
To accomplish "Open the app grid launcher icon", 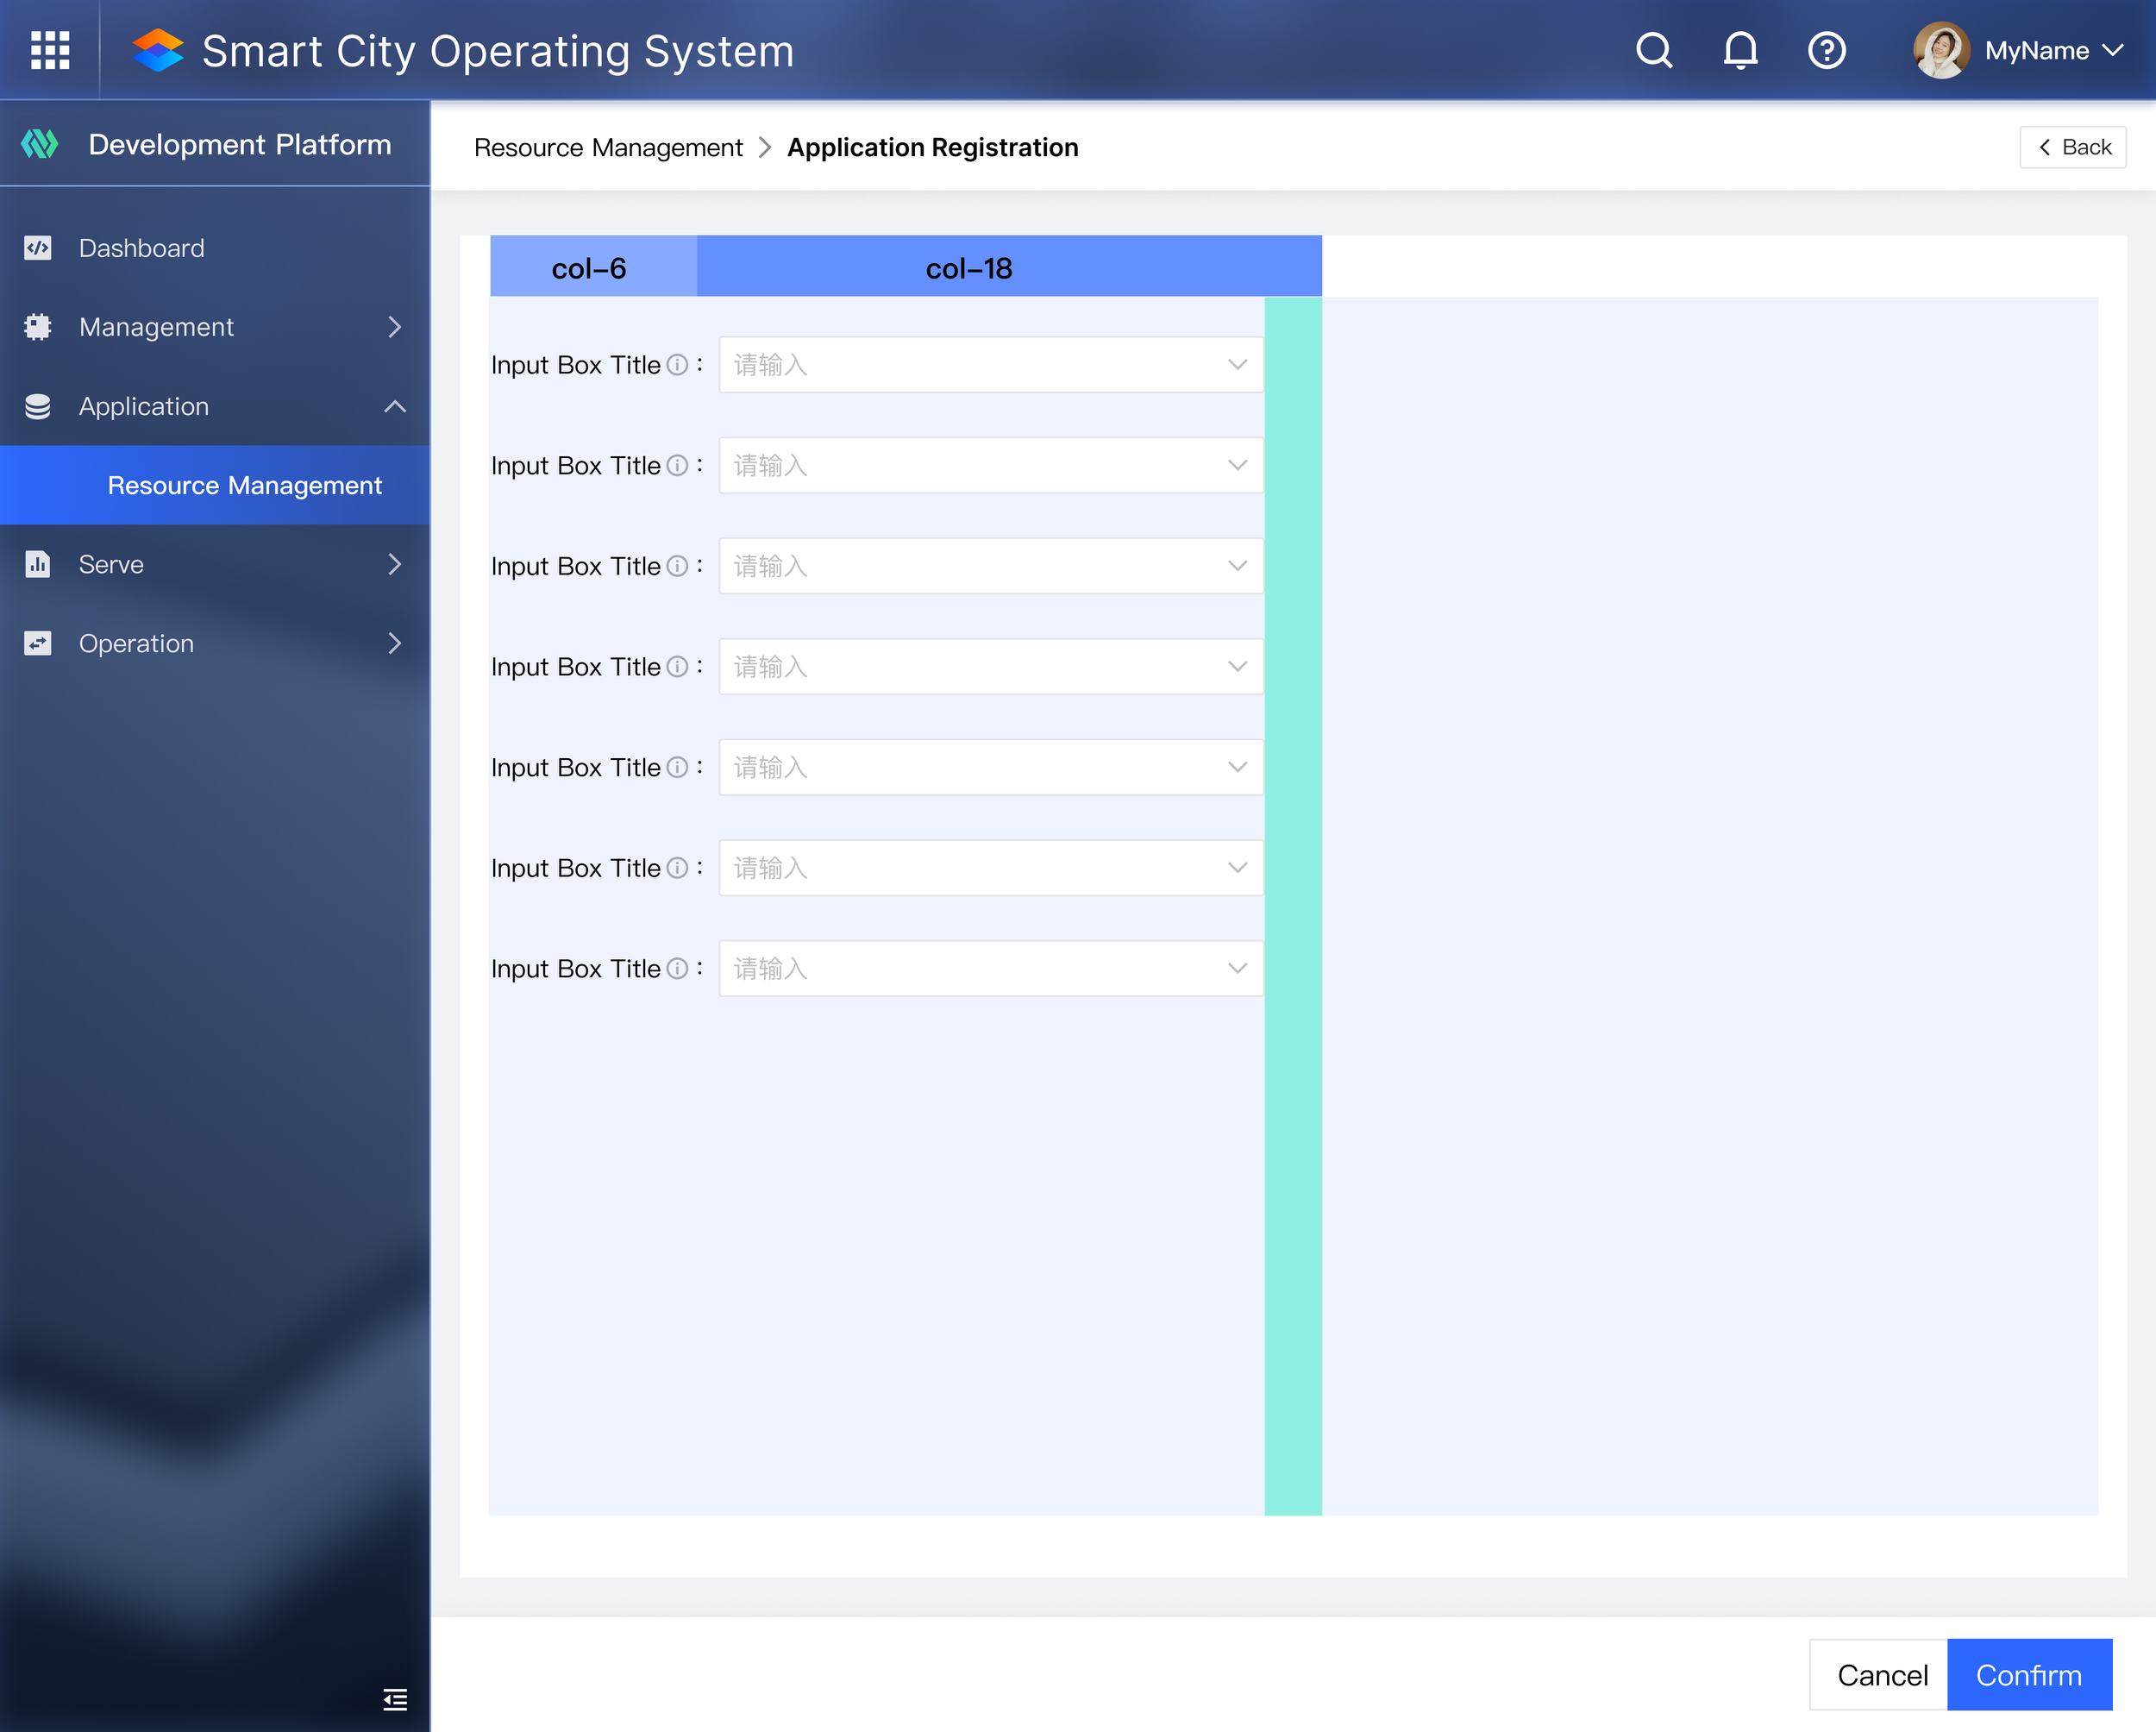I will tap(50, 50).
